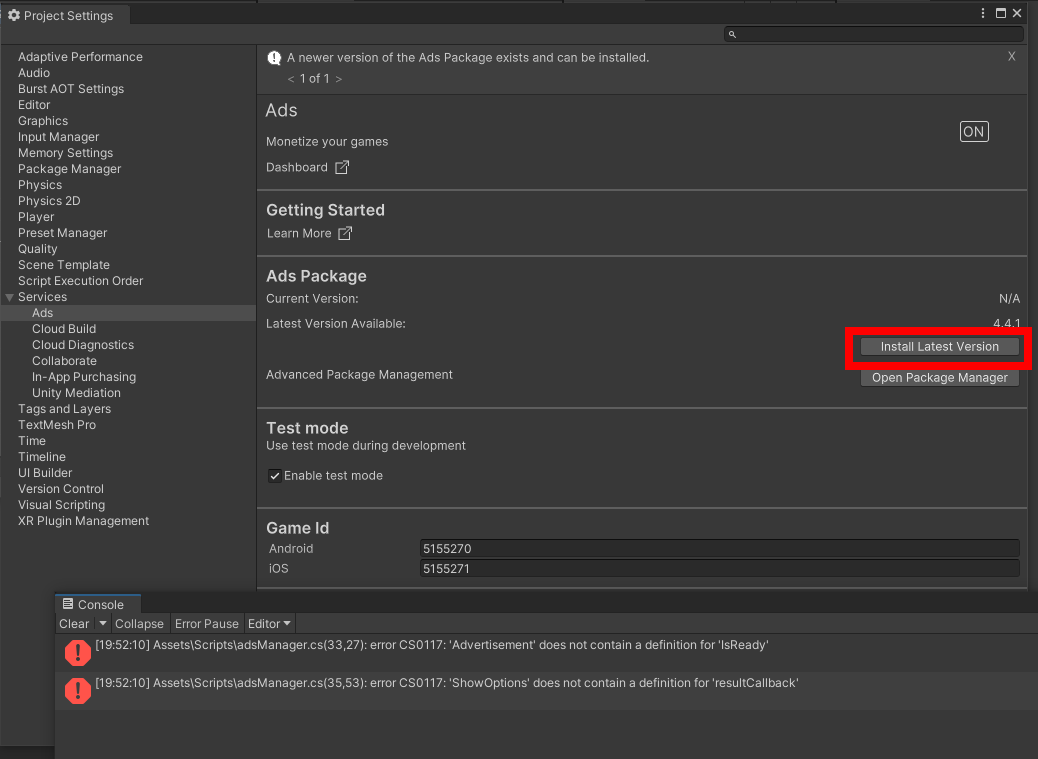This screenshot has height=759, width=1038.
Task: Select Visual Scripting settings
Action: 62,505
